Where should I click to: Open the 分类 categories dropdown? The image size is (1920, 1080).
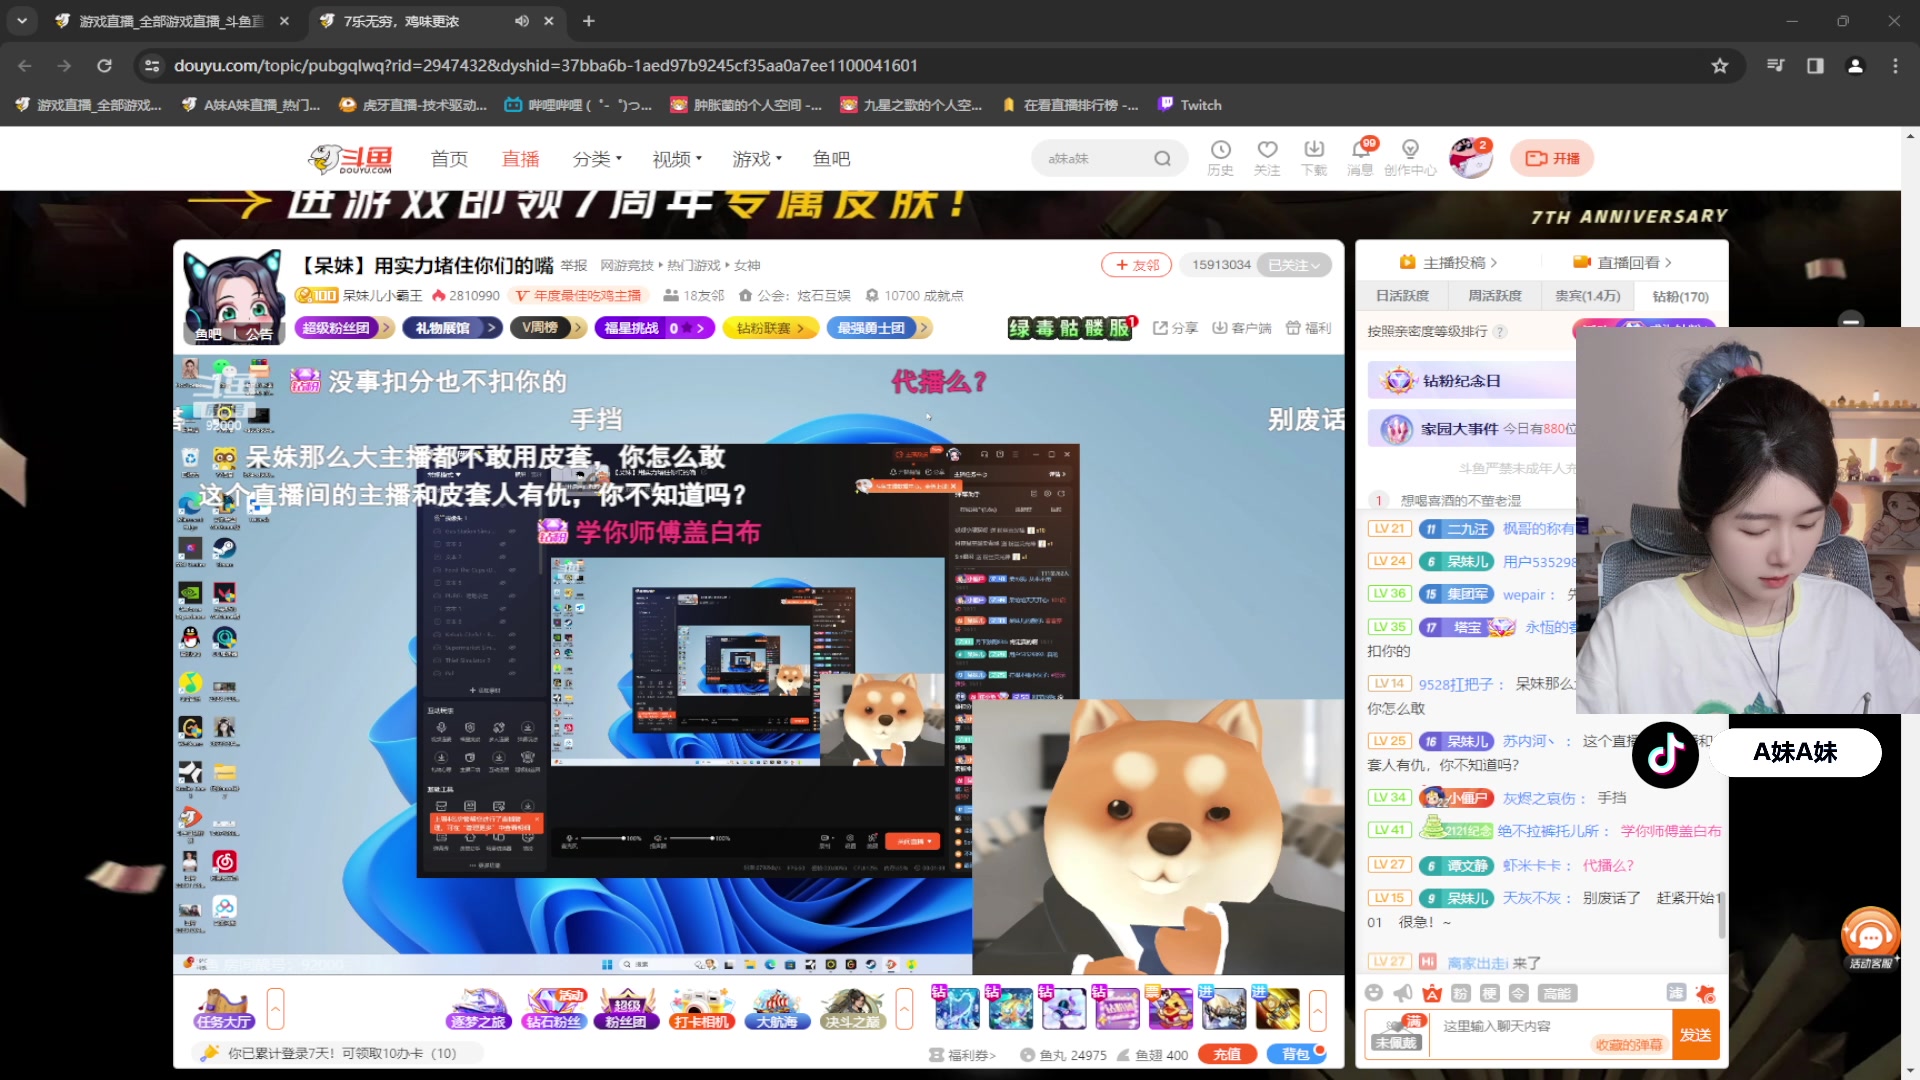coord(596,158)
